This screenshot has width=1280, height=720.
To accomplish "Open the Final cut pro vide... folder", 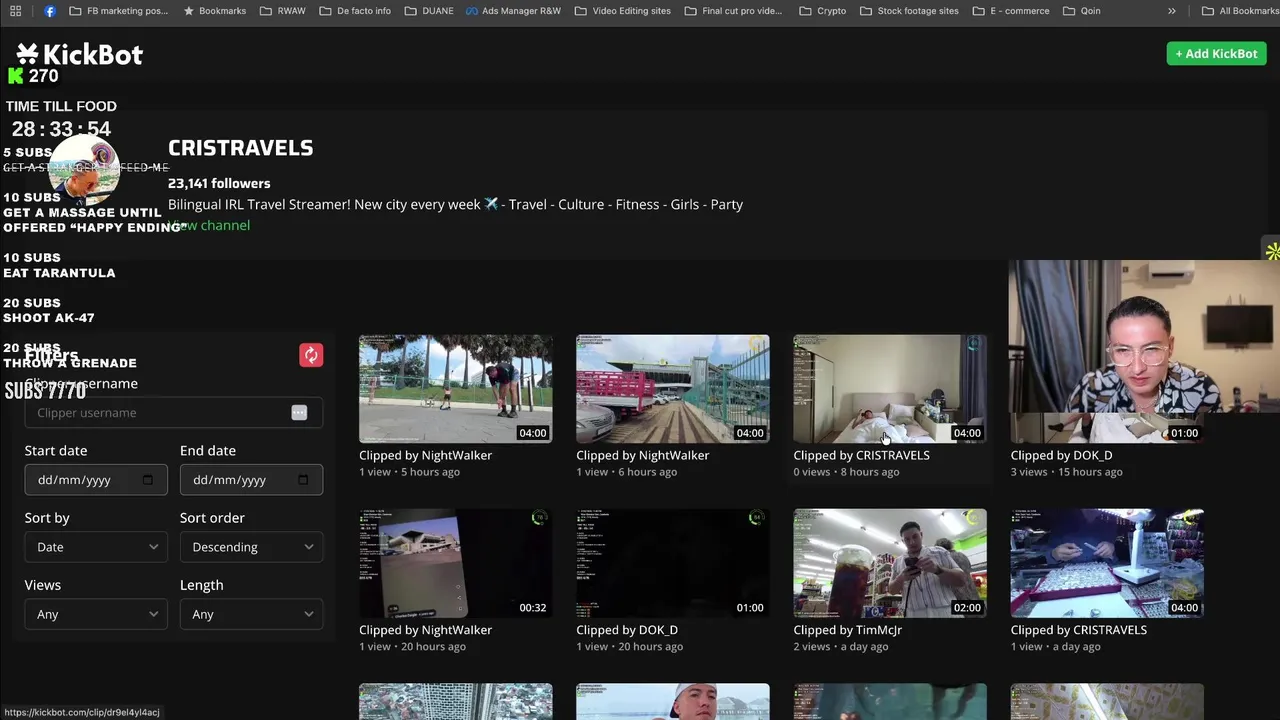I will (734, 11).
